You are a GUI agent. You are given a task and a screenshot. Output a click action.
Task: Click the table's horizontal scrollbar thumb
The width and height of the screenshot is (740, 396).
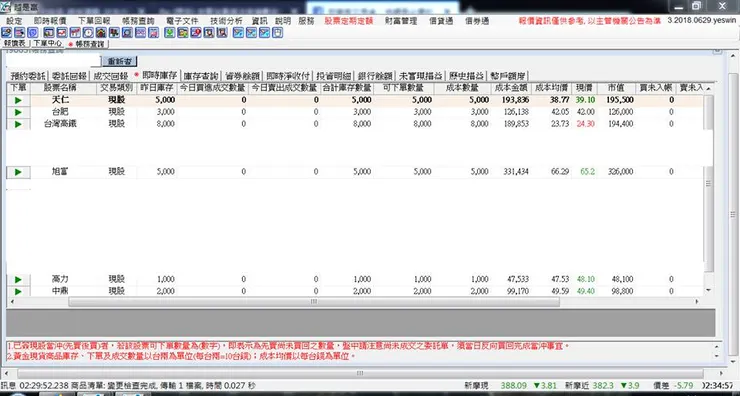314,302
